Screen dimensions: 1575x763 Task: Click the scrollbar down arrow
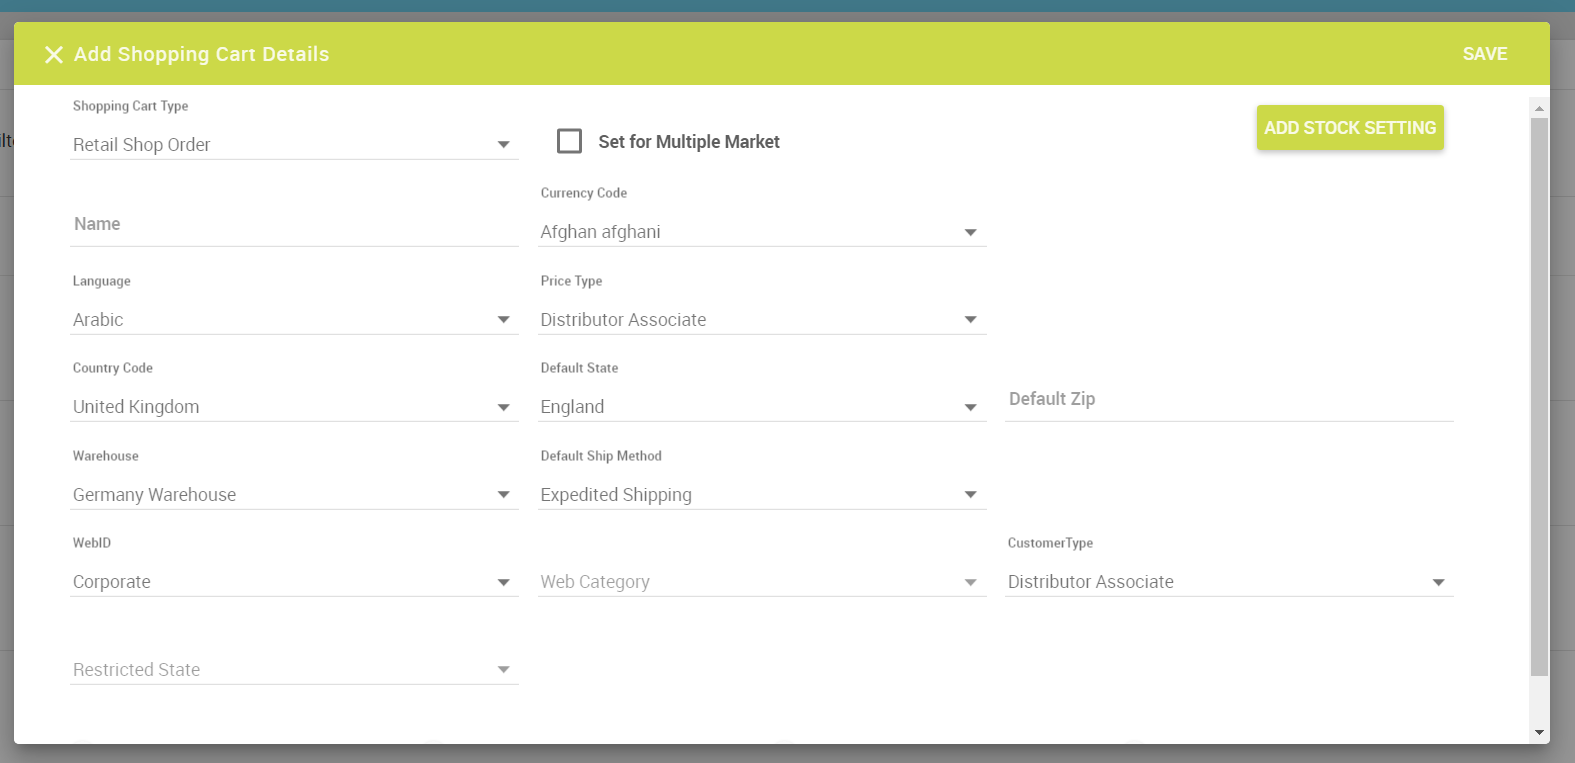pyautogui.click(x=1539, y=733)
